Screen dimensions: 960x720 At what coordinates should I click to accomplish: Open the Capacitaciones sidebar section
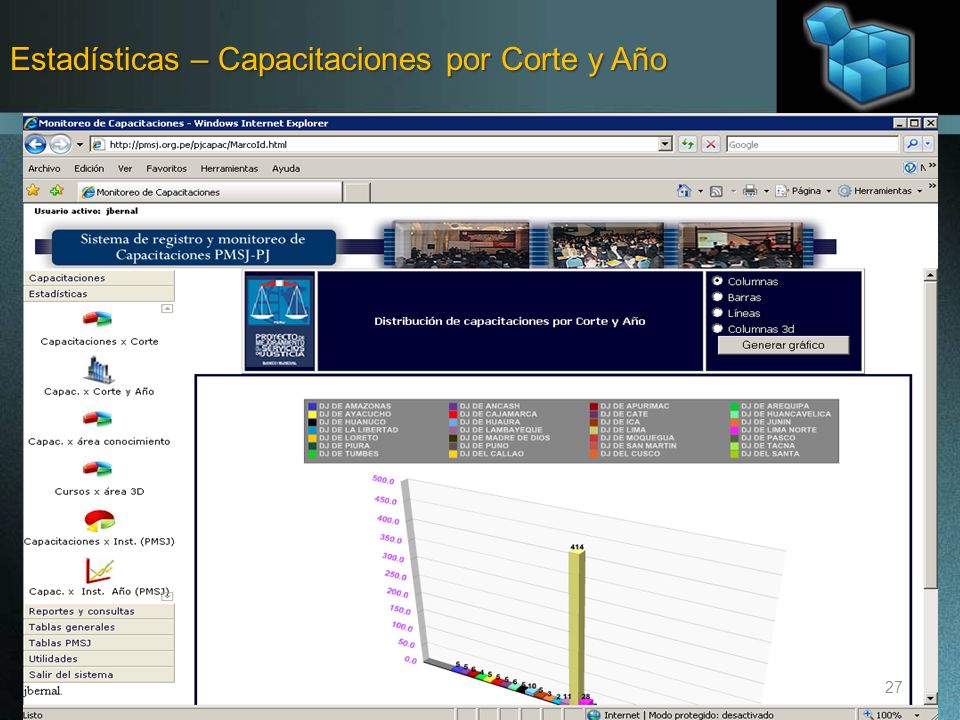[99, 278]
